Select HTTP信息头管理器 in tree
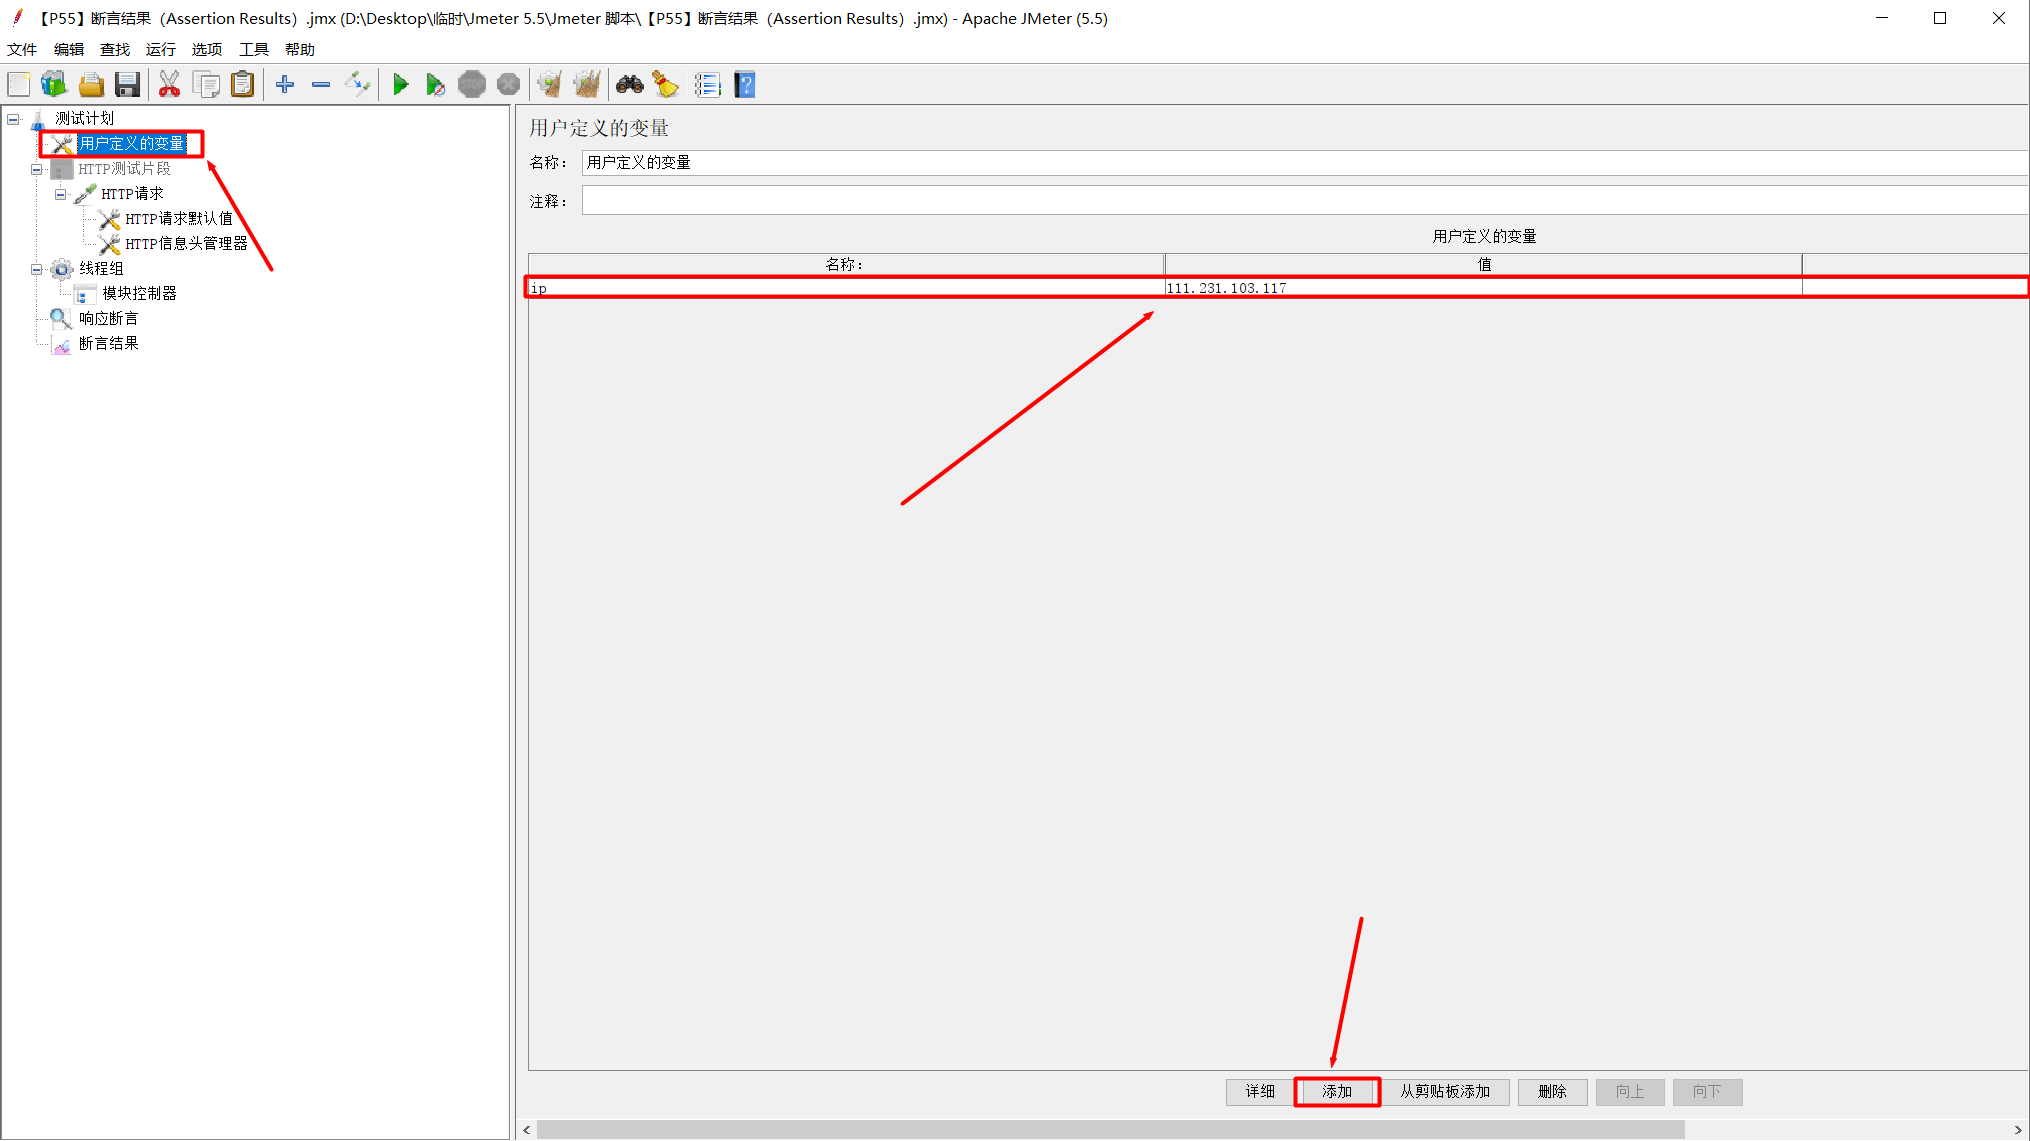Screen dimensions: 2030x1141 (186, 244)
